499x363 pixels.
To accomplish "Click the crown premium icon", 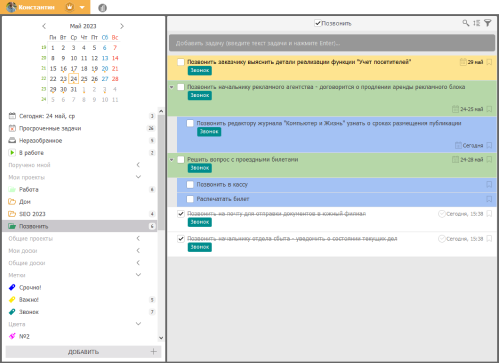I will point(69,7).
